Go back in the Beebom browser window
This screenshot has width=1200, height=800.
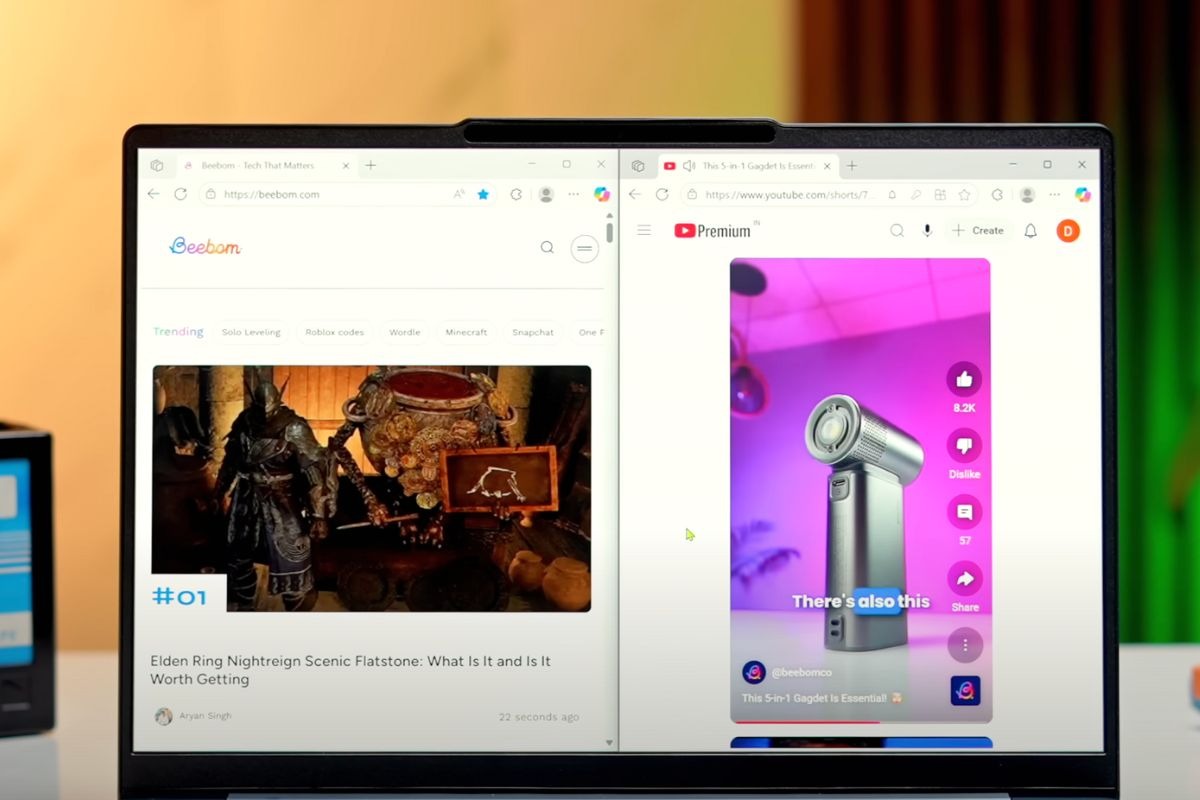tap(153, 194)
